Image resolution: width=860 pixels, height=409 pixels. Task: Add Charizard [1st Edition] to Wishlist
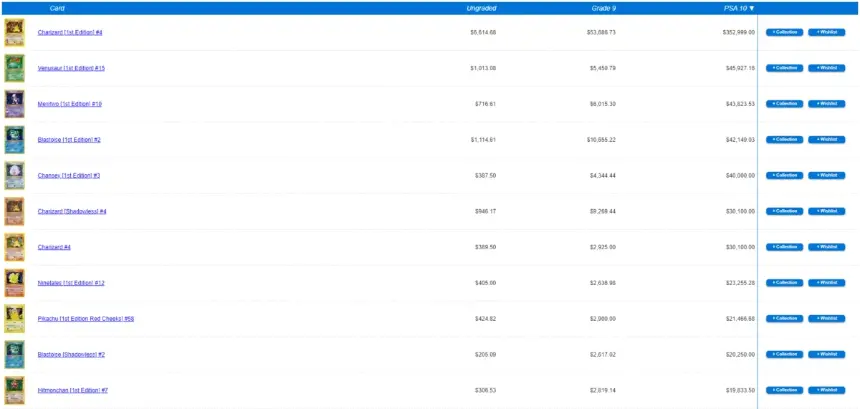click(x=827, y=32)
